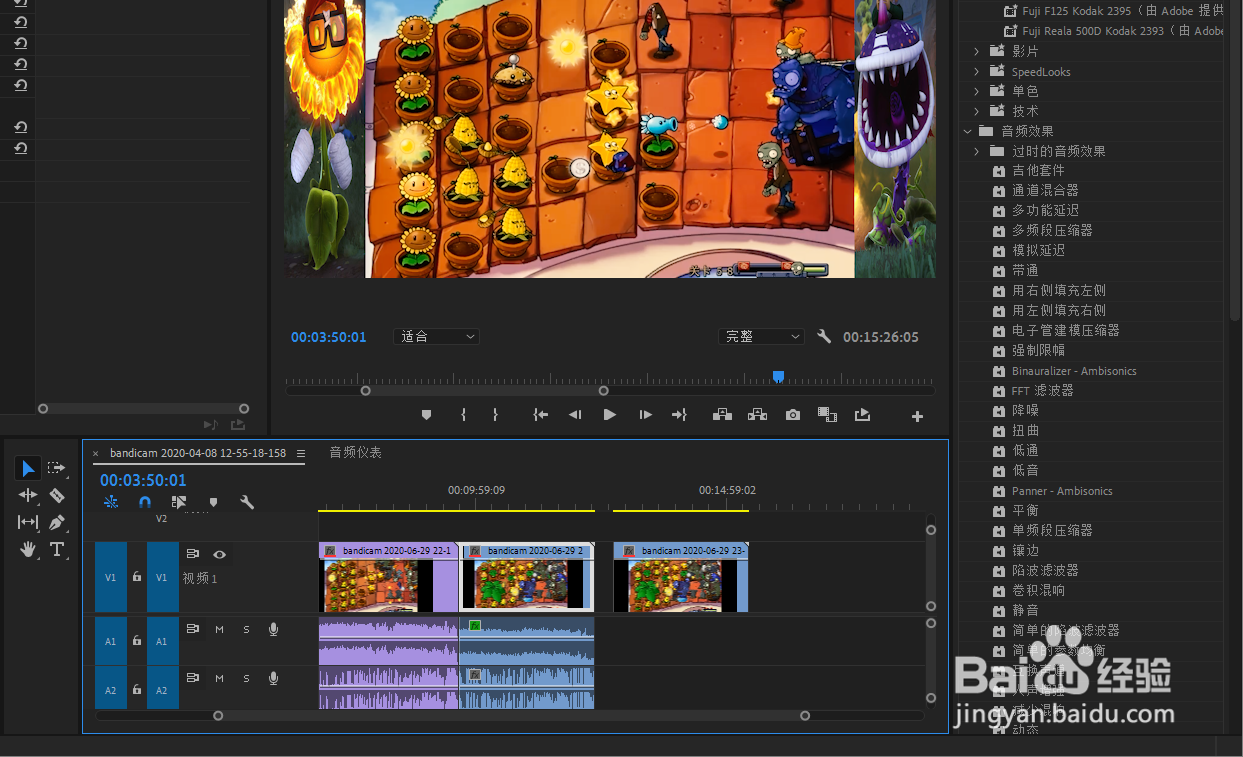Click the Export/share icon in program monitor

click(x=862, y=415)
